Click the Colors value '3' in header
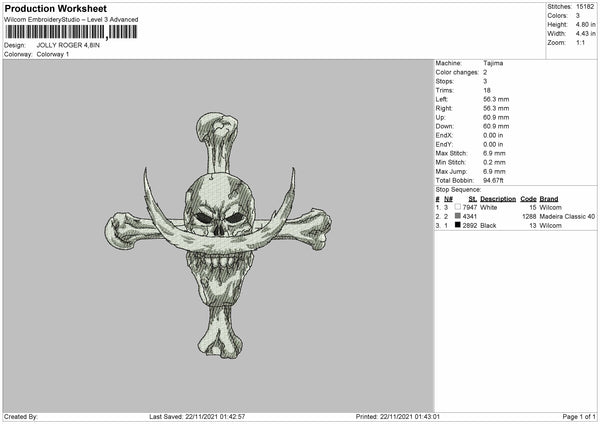Screen dimensions: 600x424 click(x=578, y=16)
